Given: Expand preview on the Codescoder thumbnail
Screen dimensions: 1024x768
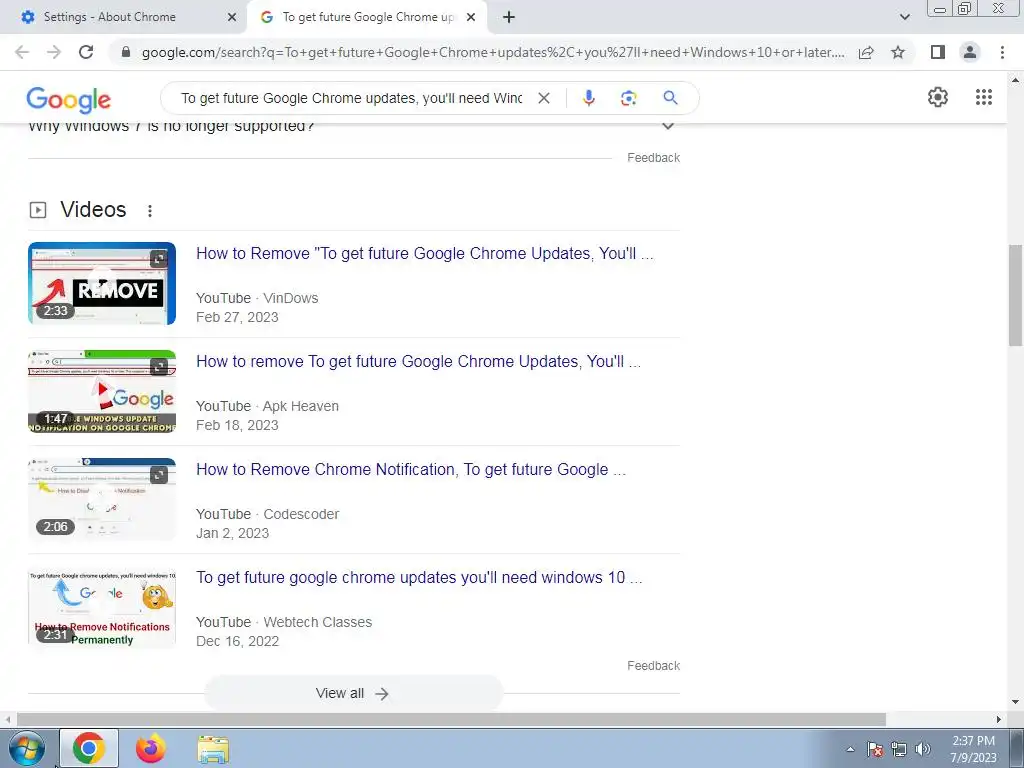Looking at the screenshot, I should [x=159, y=475].
